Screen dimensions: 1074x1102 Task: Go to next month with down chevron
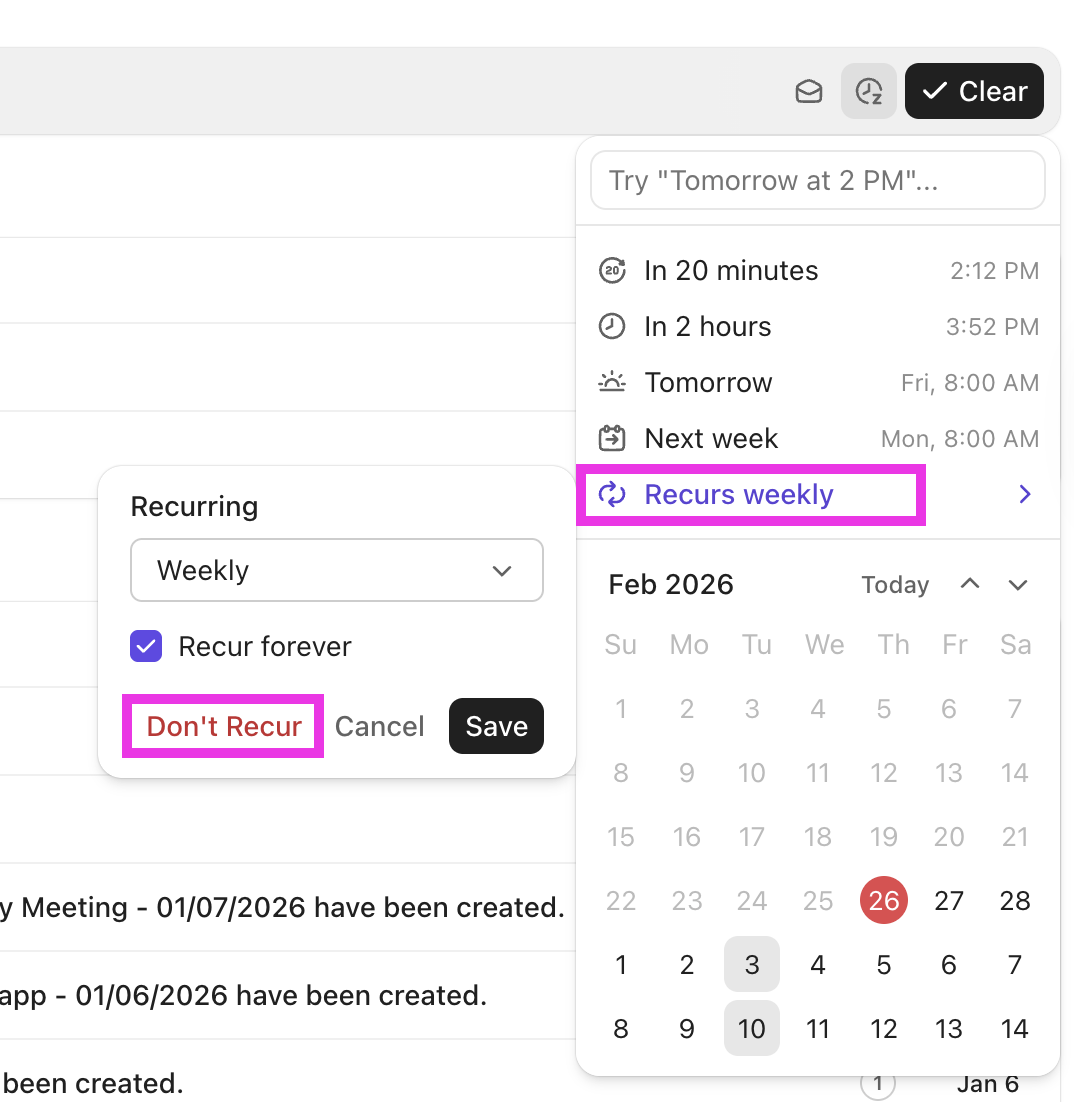(x=1018, y=585)
